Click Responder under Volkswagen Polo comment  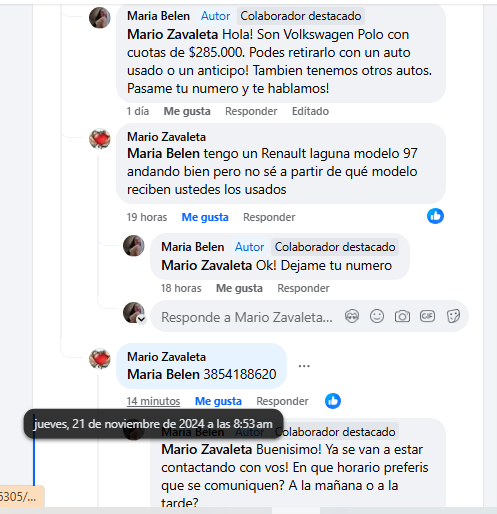coord(251,111)
